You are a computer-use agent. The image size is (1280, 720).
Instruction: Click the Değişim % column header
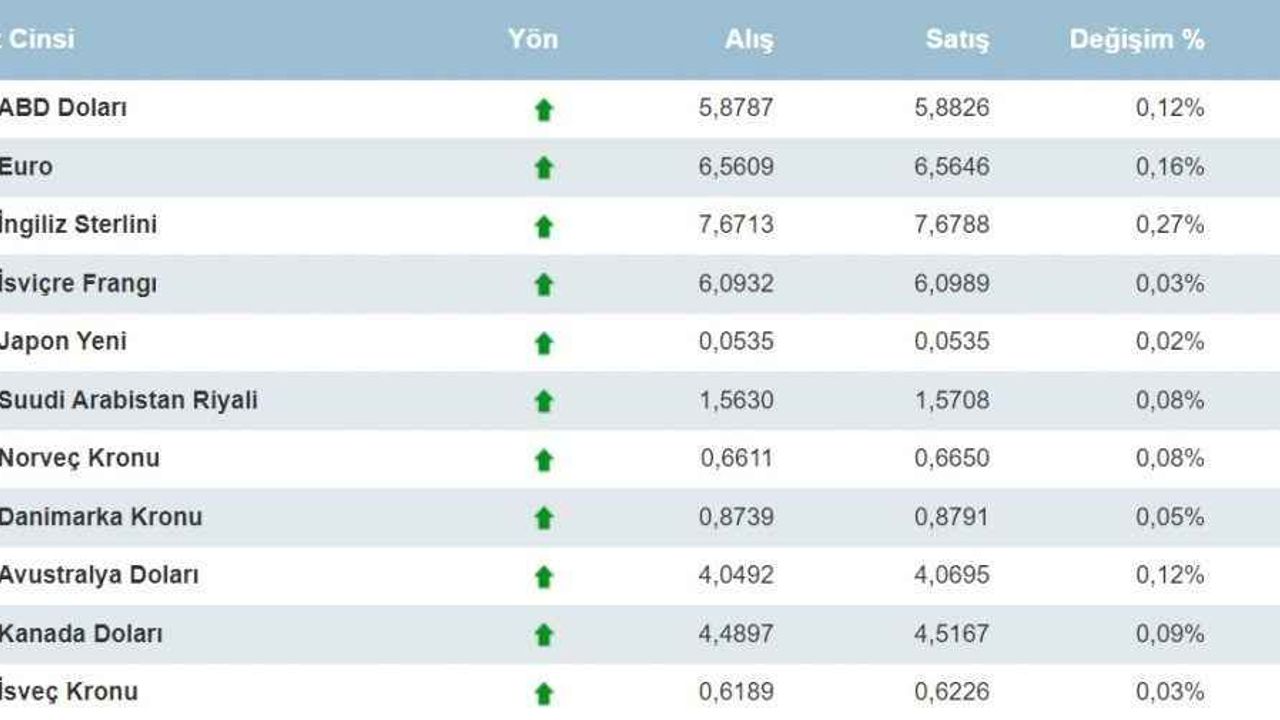click(1137, 40)
